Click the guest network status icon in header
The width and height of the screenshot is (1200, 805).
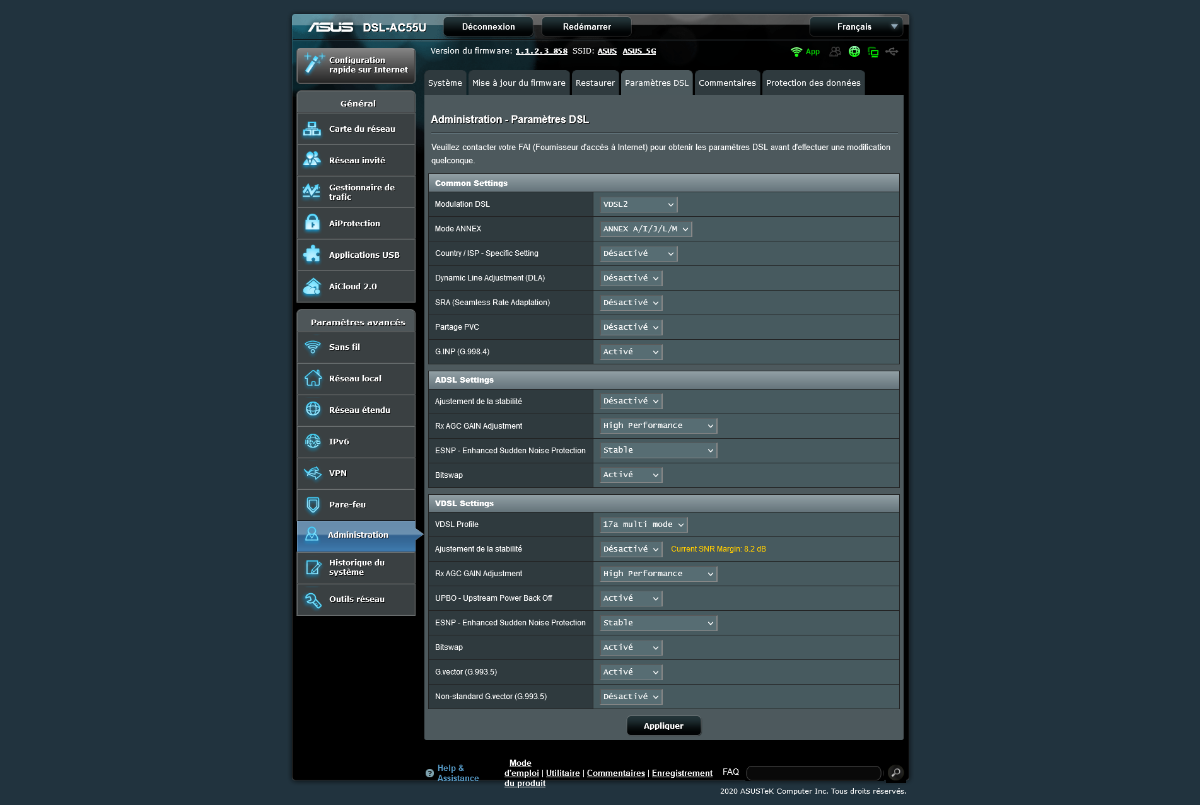click(x=835, y=52)
